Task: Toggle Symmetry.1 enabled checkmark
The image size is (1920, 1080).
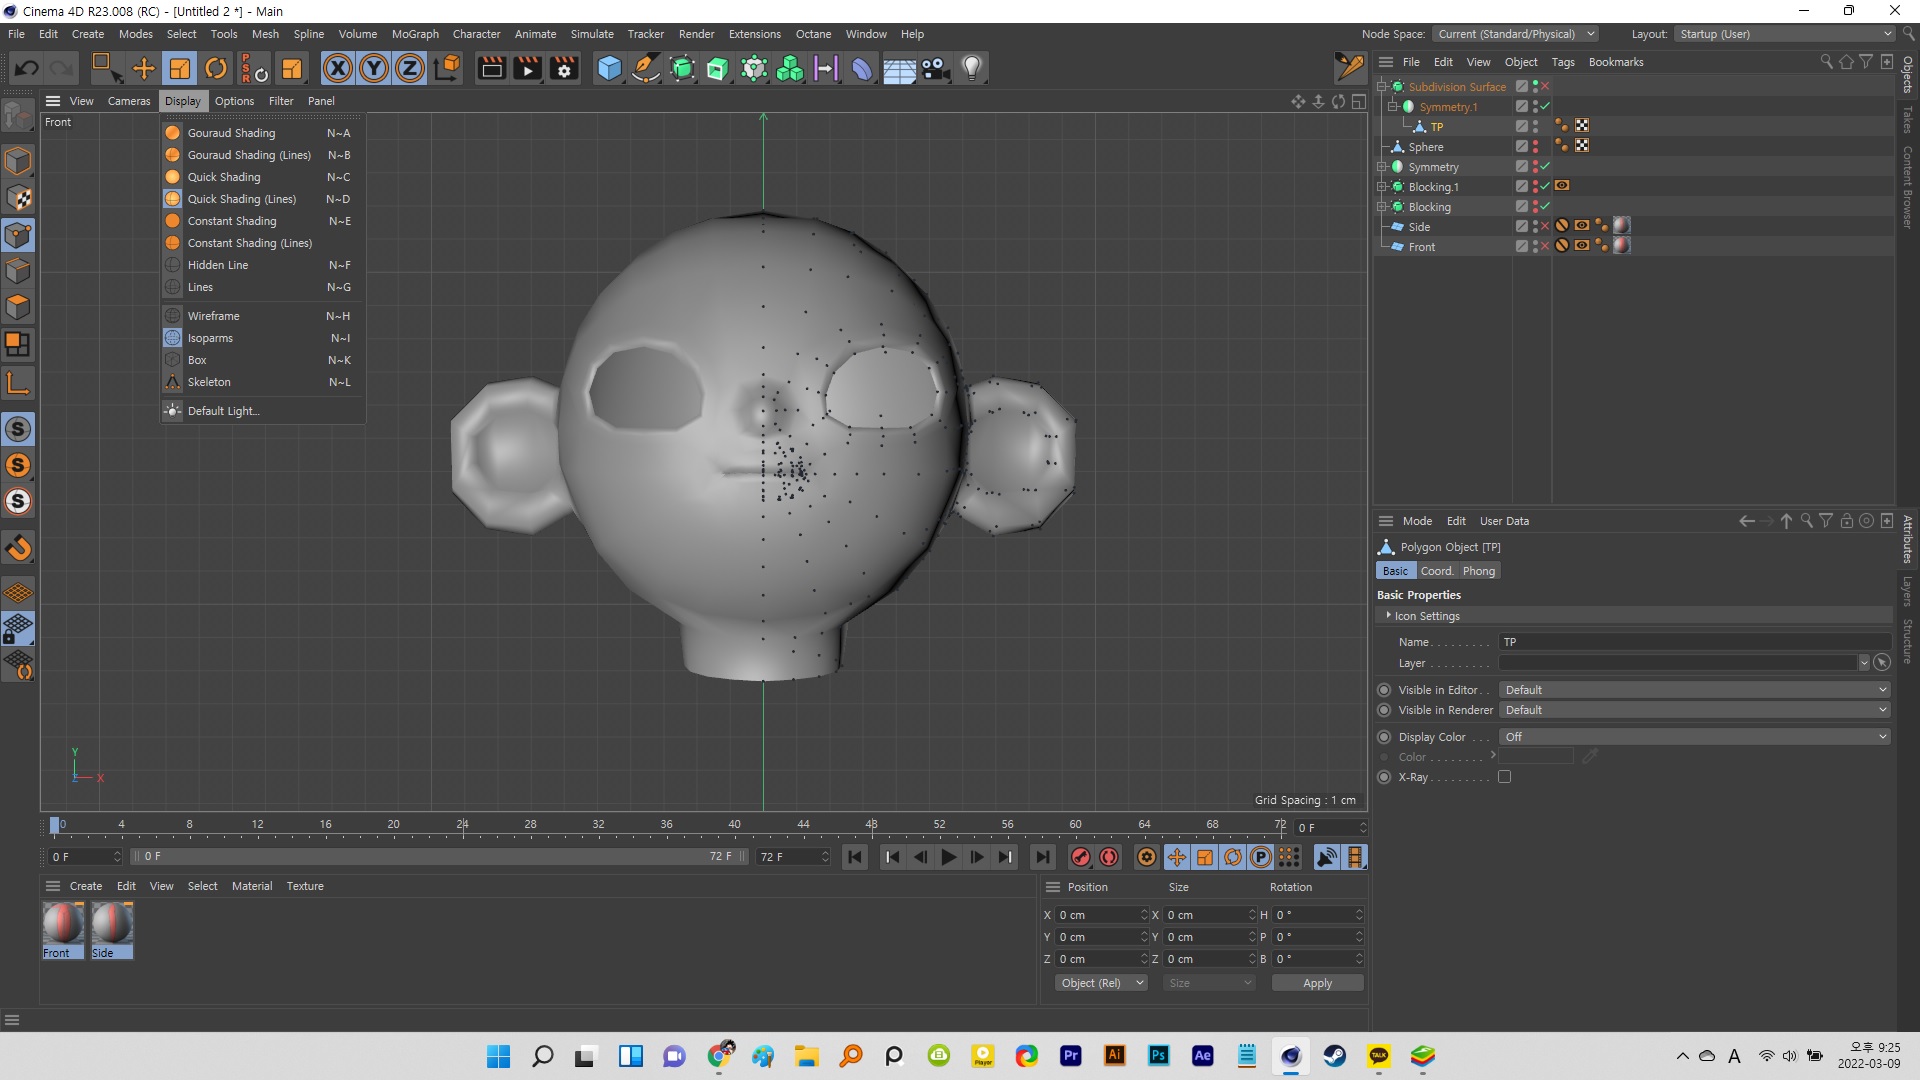Action: click(1545, 106)
